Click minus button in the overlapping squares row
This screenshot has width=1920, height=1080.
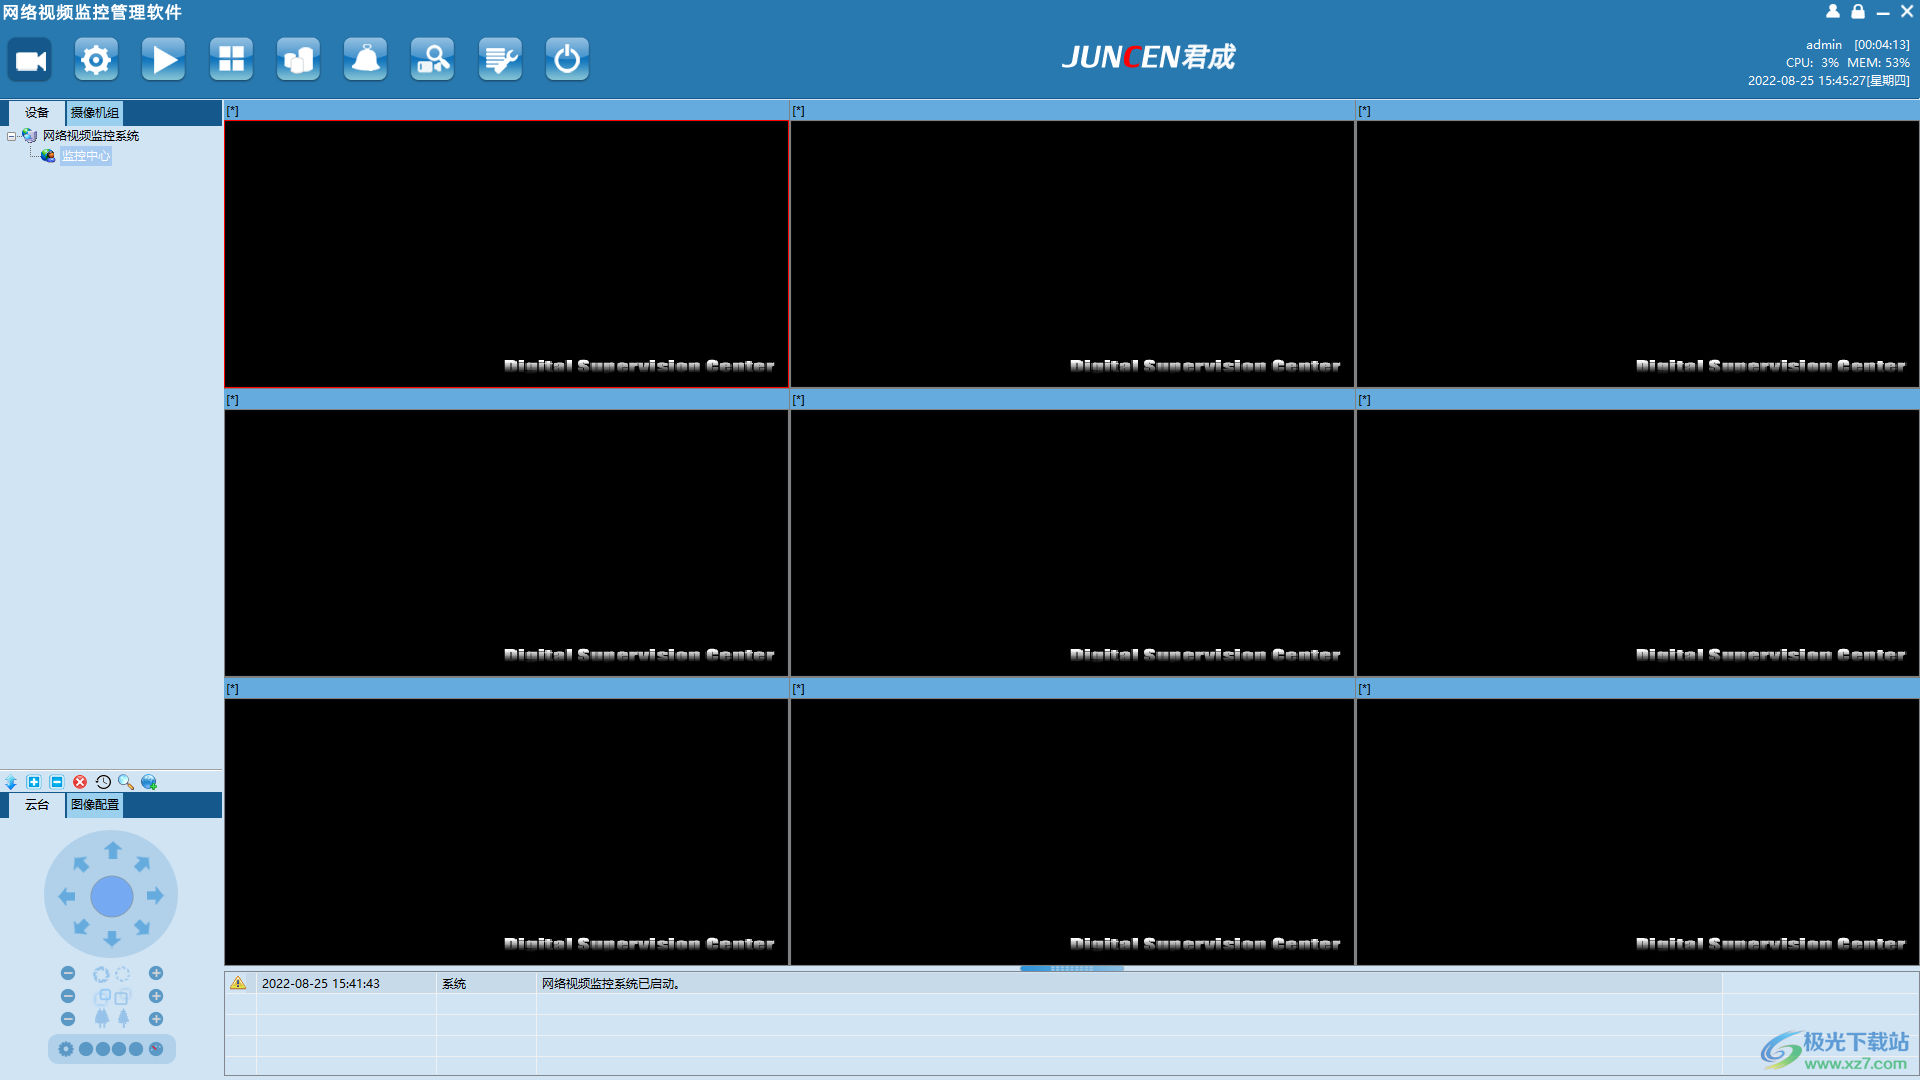click(68, 996)
